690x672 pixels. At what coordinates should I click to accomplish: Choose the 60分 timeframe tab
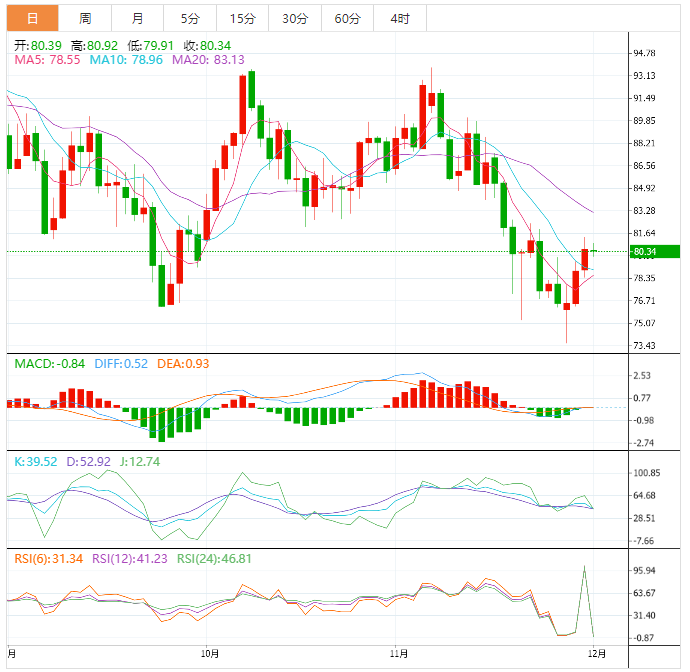tap(347, 18)
